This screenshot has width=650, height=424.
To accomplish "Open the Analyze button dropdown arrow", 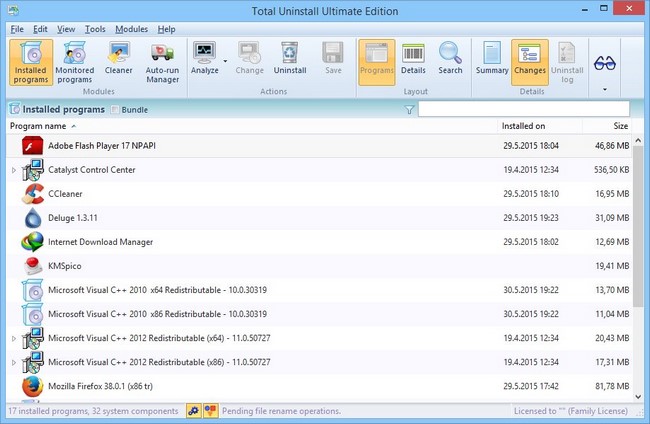I will click(225, 62).
